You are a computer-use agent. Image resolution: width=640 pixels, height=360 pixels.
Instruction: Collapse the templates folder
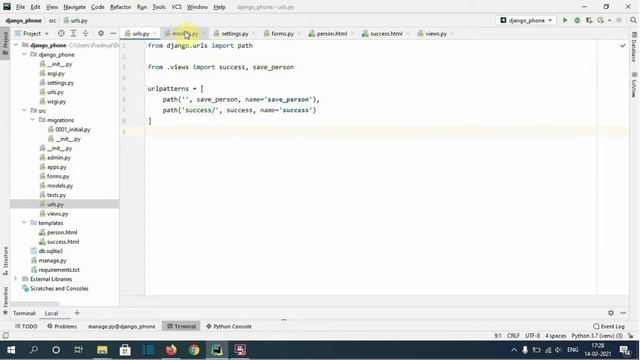click(x=24, y=223)
